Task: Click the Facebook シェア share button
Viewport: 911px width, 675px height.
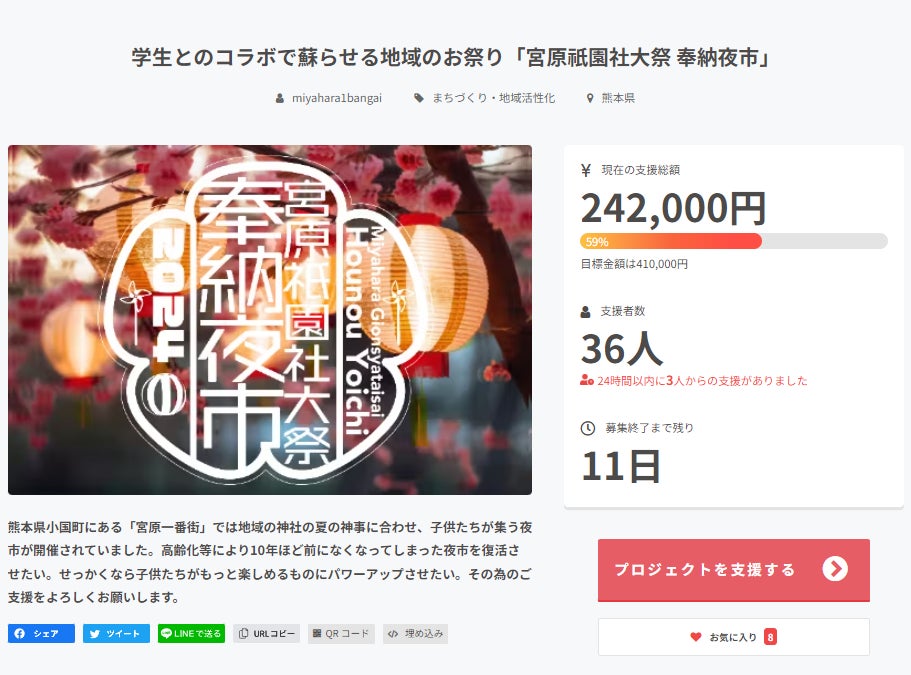Action: 41,633
